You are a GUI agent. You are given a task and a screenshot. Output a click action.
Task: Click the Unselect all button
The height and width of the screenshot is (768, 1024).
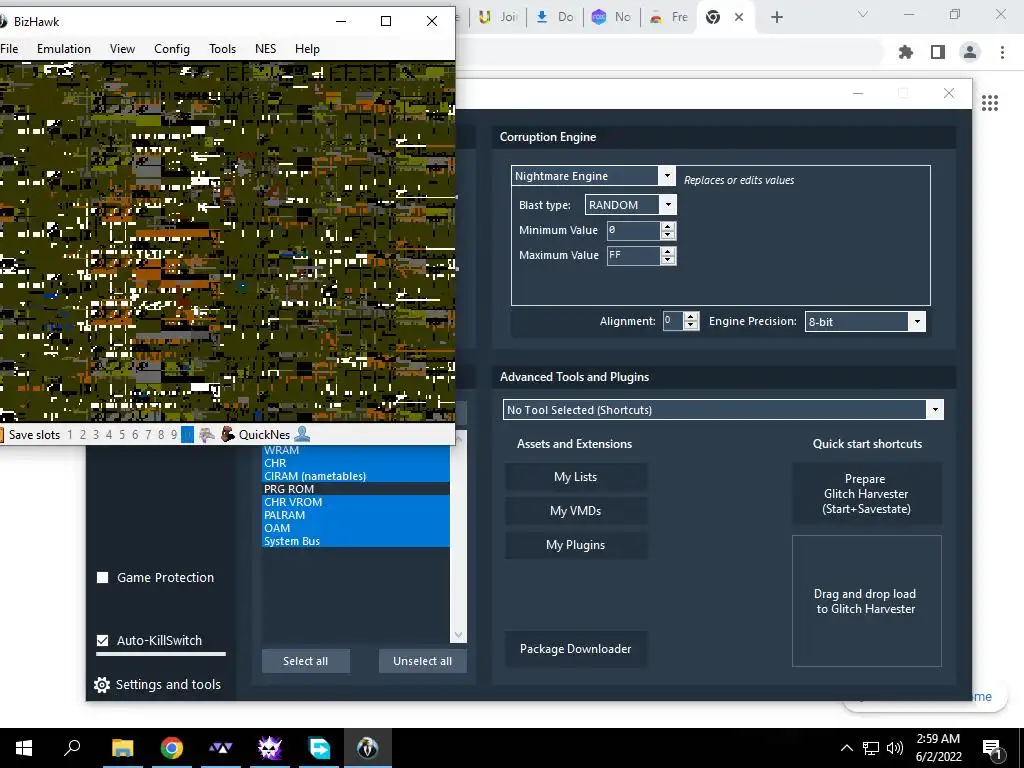click(x=423, y=661)
